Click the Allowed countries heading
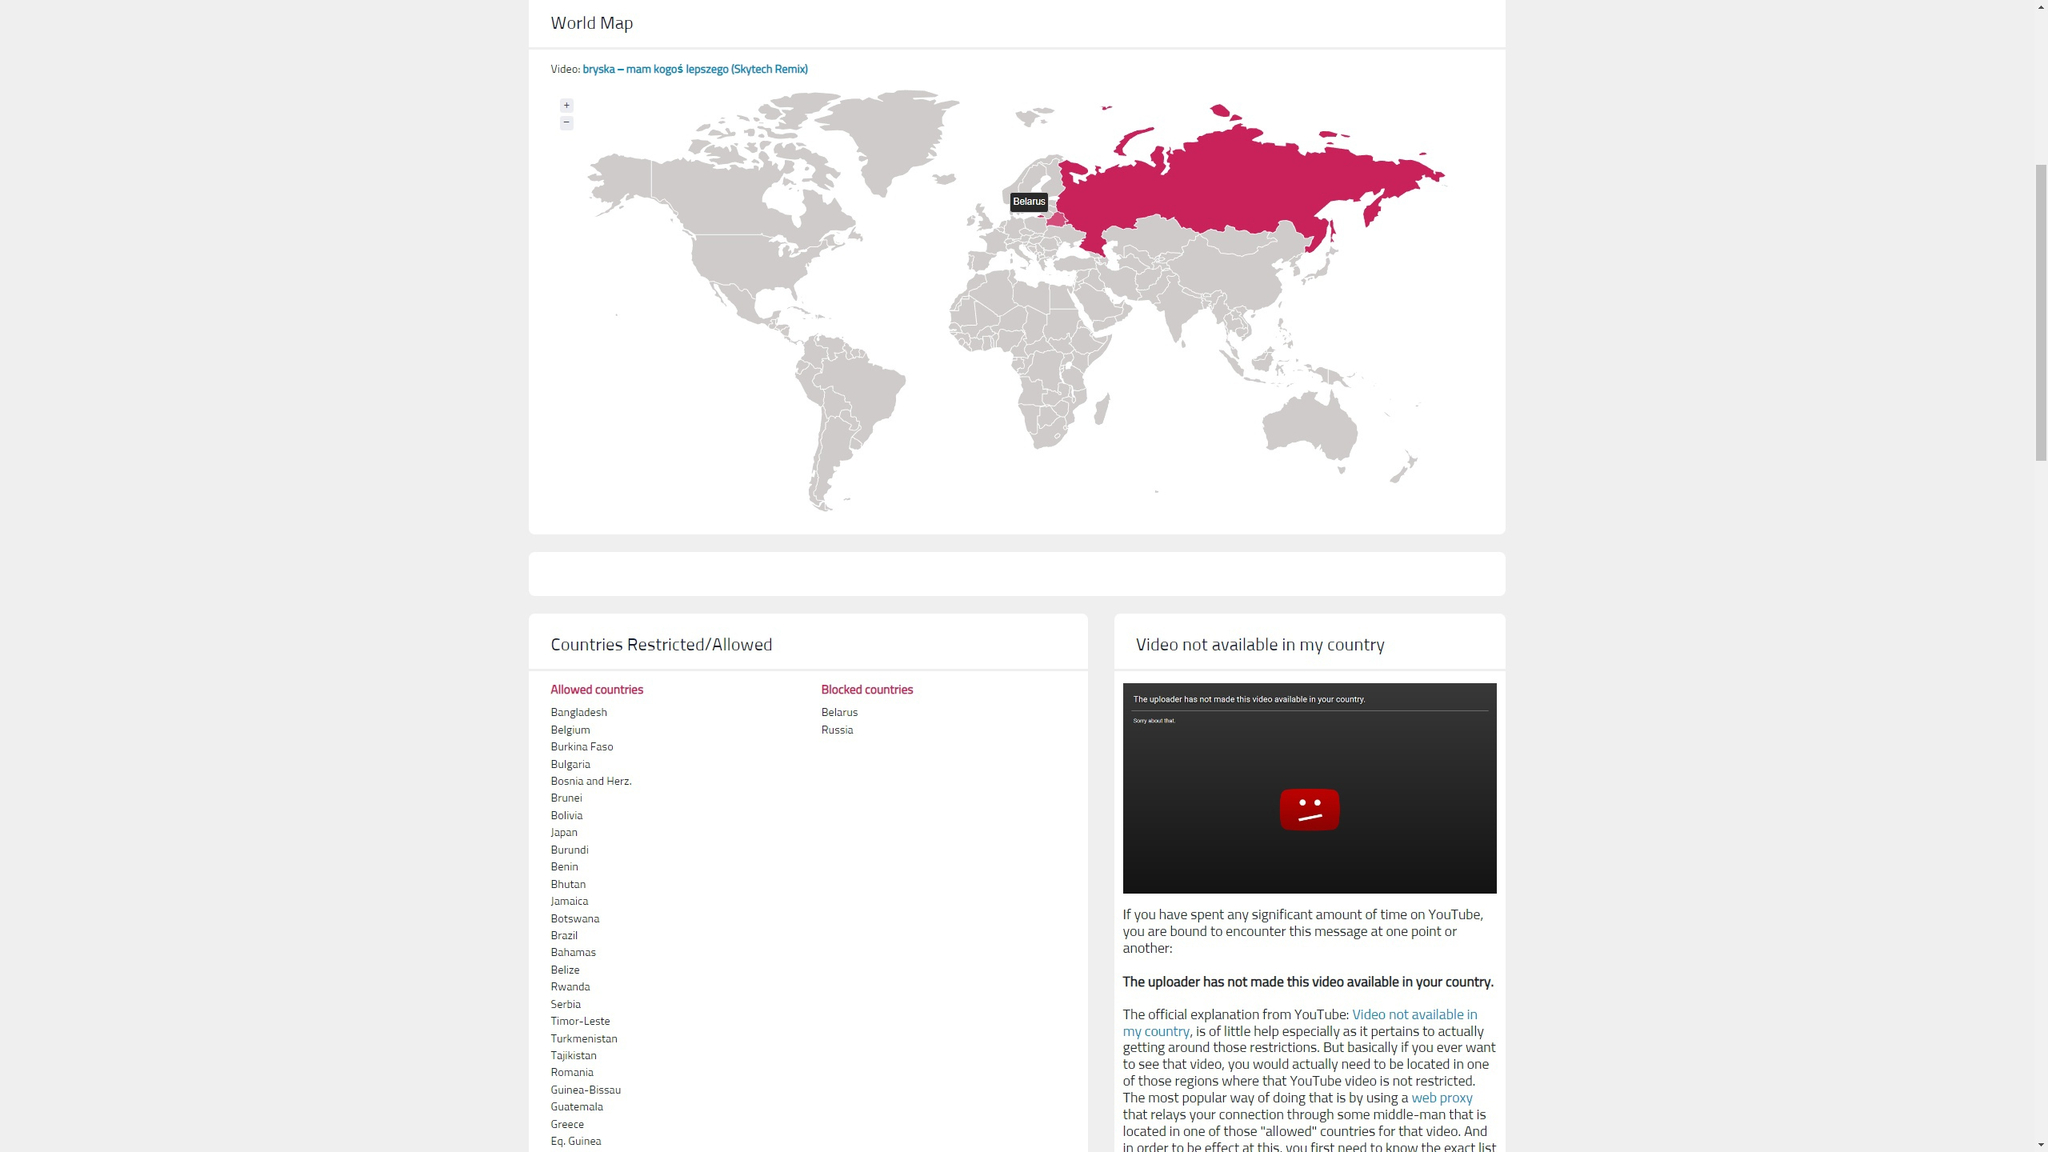This screenshot has width=2048, height=1152. coord(596,690)
